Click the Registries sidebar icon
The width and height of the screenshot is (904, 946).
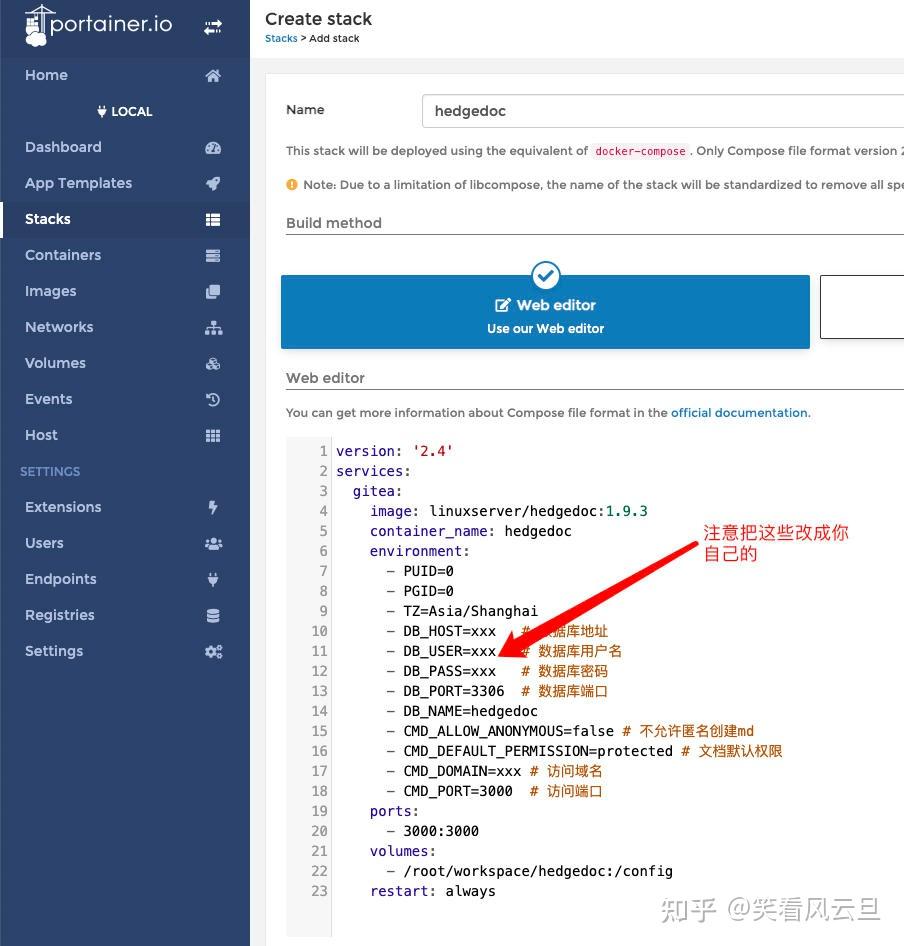(213, 615)
